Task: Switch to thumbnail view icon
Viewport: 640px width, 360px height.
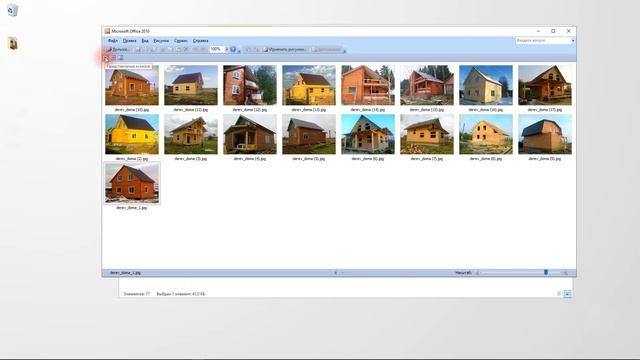Action: tap(107, 58)
